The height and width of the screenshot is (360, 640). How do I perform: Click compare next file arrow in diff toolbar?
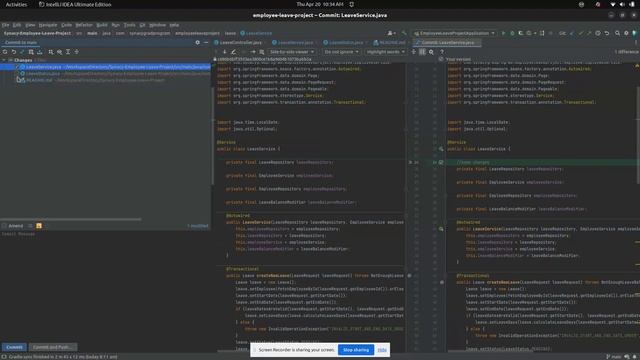point(253,52)
